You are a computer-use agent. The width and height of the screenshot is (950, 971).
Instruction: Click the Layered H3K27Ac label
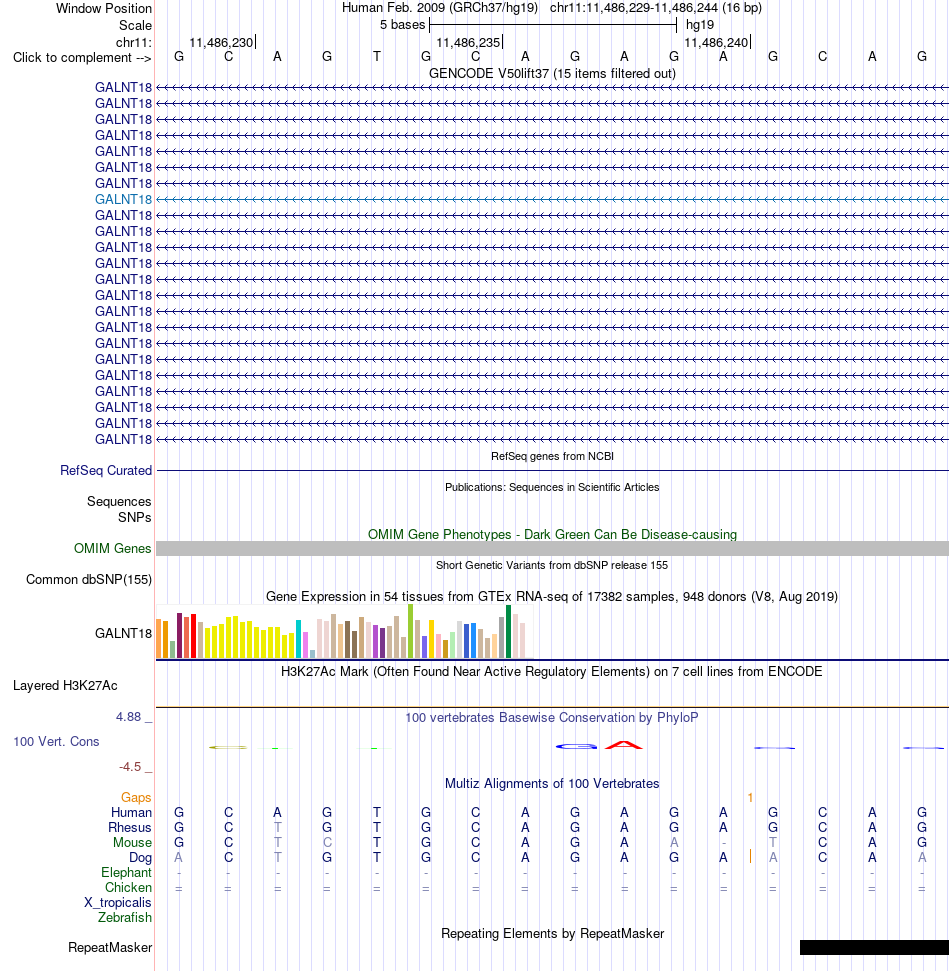[x=65, y=686]
